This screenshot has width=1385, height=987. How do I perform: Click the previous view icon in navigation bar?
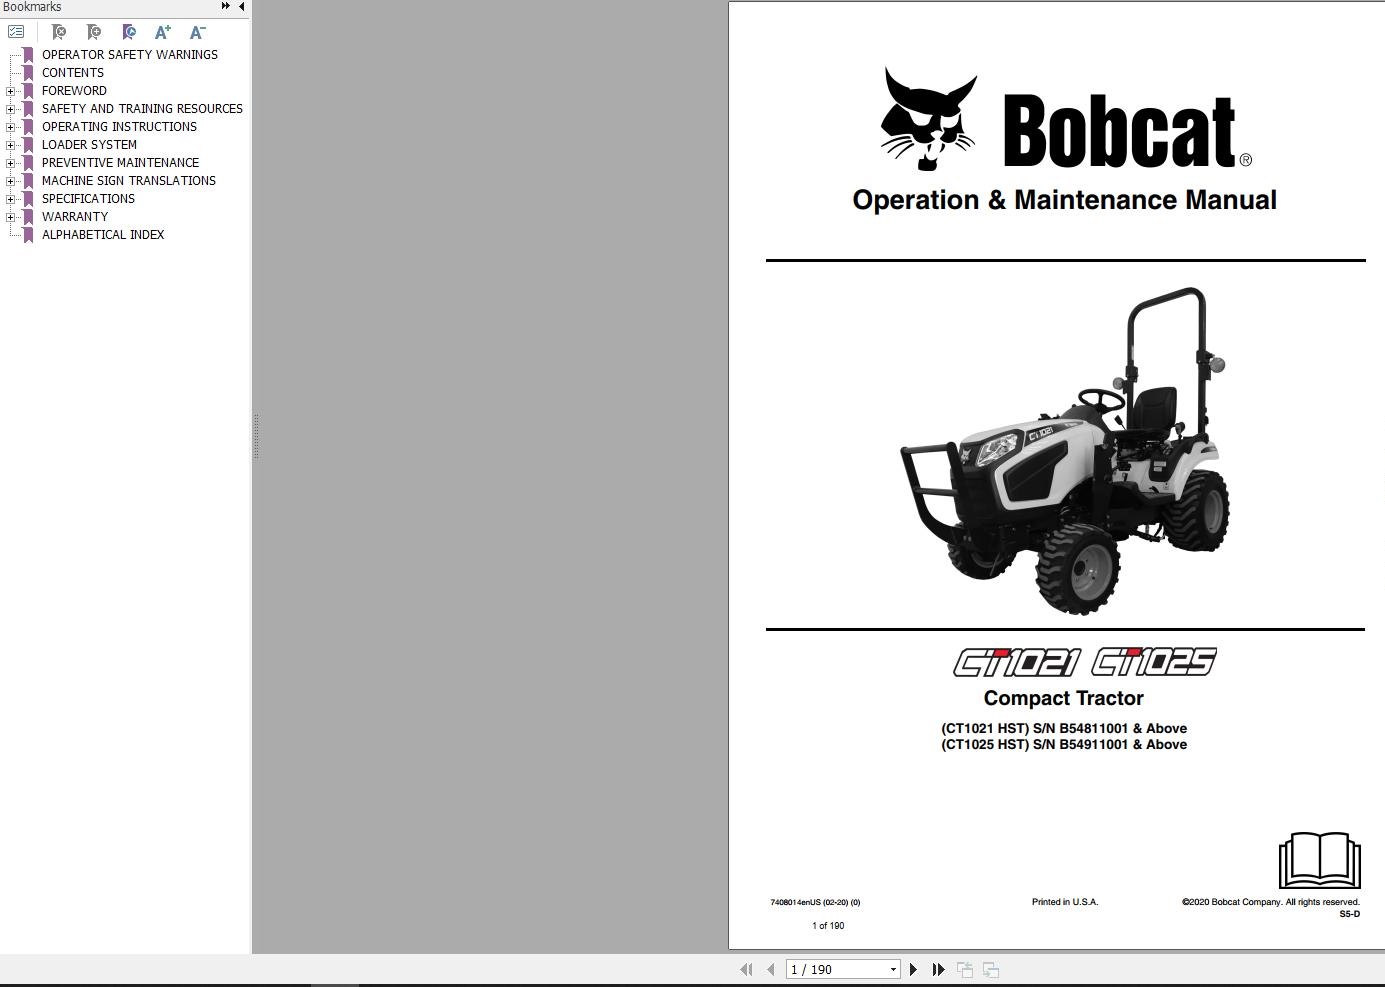(965, 969)
